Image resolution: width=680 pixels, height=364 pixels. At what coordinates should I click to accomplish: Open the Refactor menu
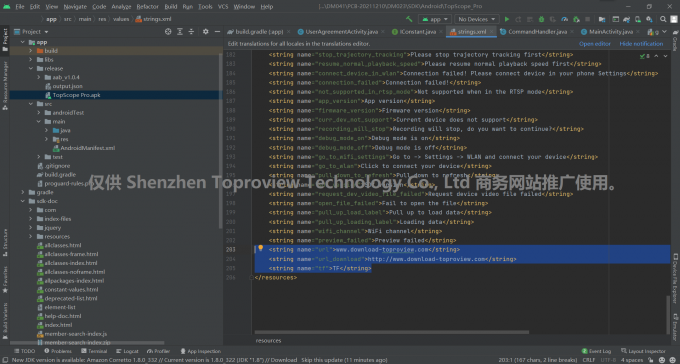tap(147, 7)
